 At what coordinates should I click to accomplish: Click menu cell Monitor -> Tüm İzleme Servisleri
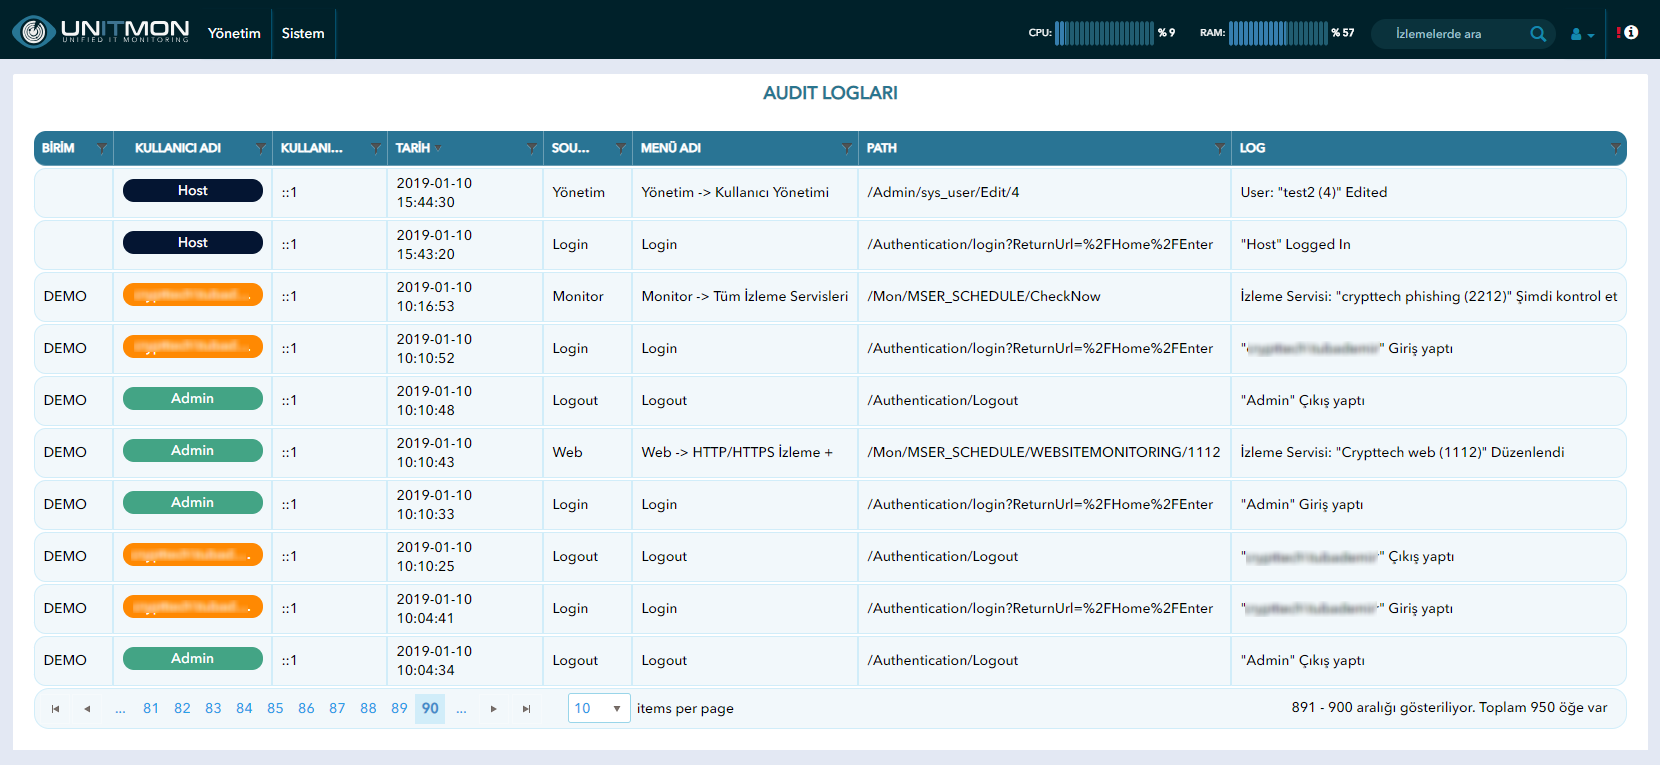(x=745, y=296)
